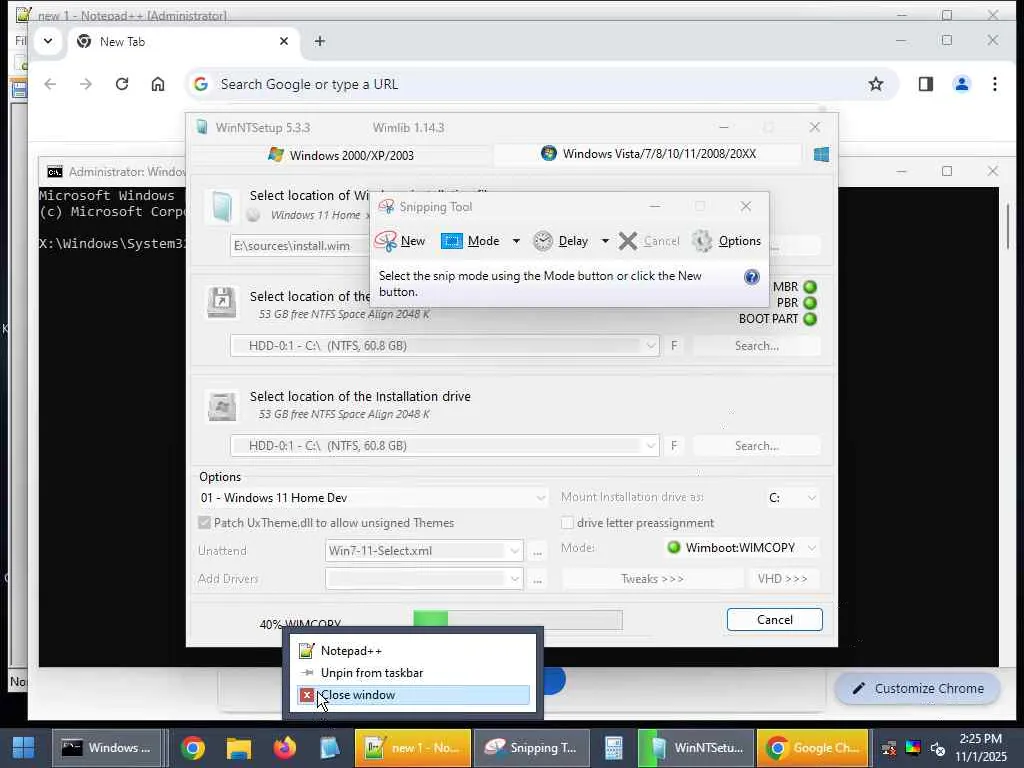The height and width of the screenshot is (768, 1024).
Task: Toggle drive letter preassignment checkbox
Action: (x=567, y=522)
